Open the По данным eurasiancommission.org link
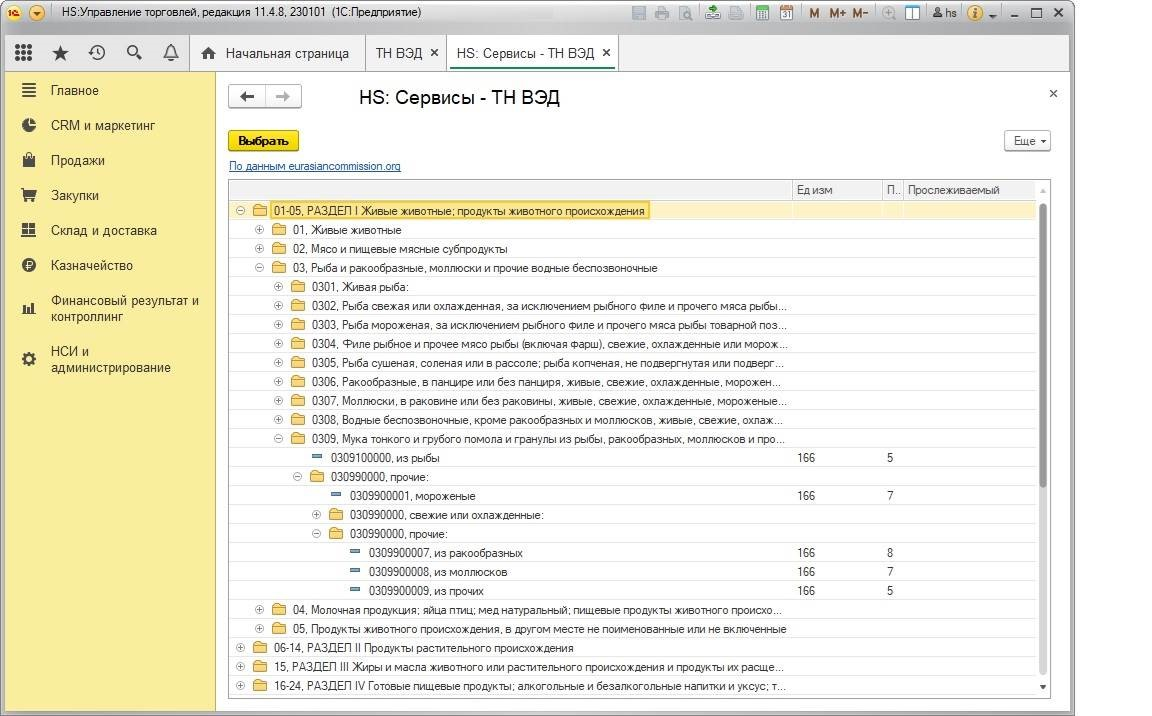The width and height of the screenshot is (1152, 716). (x=314, y=166)
